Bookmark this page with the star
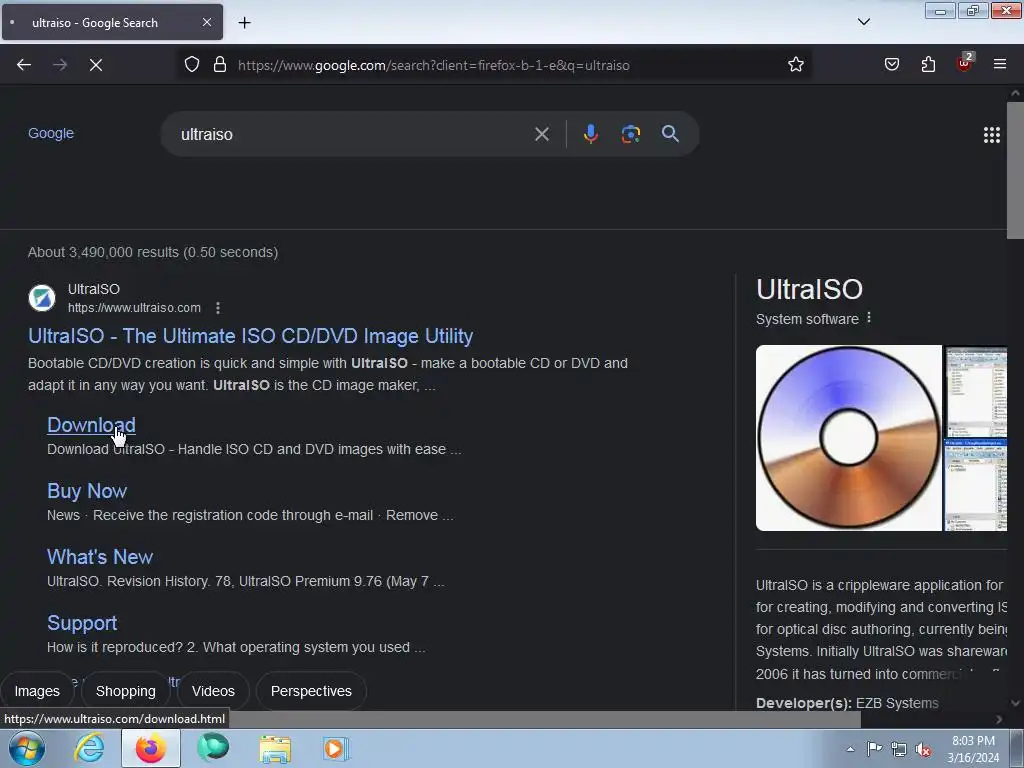 click(795, 65)
